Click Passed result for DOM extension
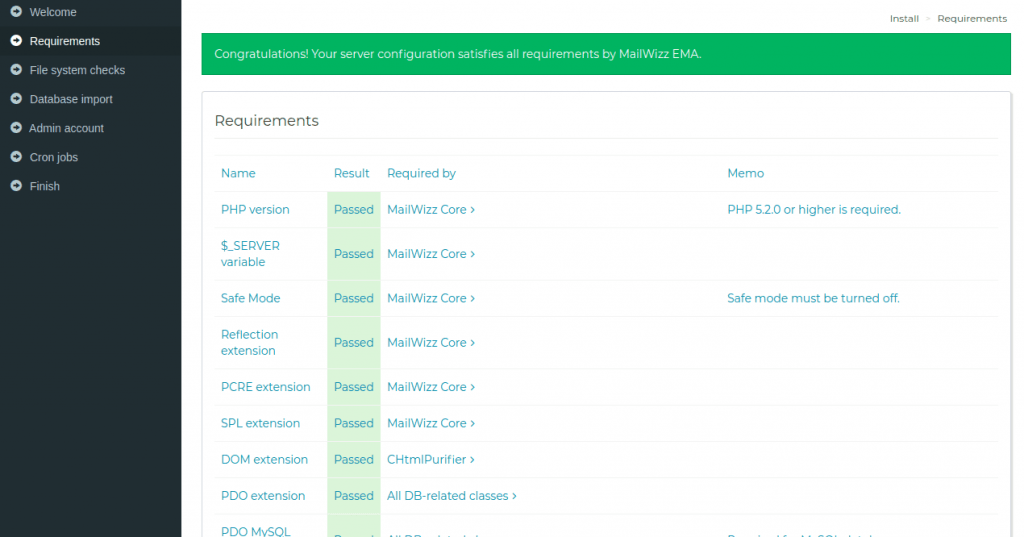This screenshot has height=537, width=1024. click(x=353, y=459)
